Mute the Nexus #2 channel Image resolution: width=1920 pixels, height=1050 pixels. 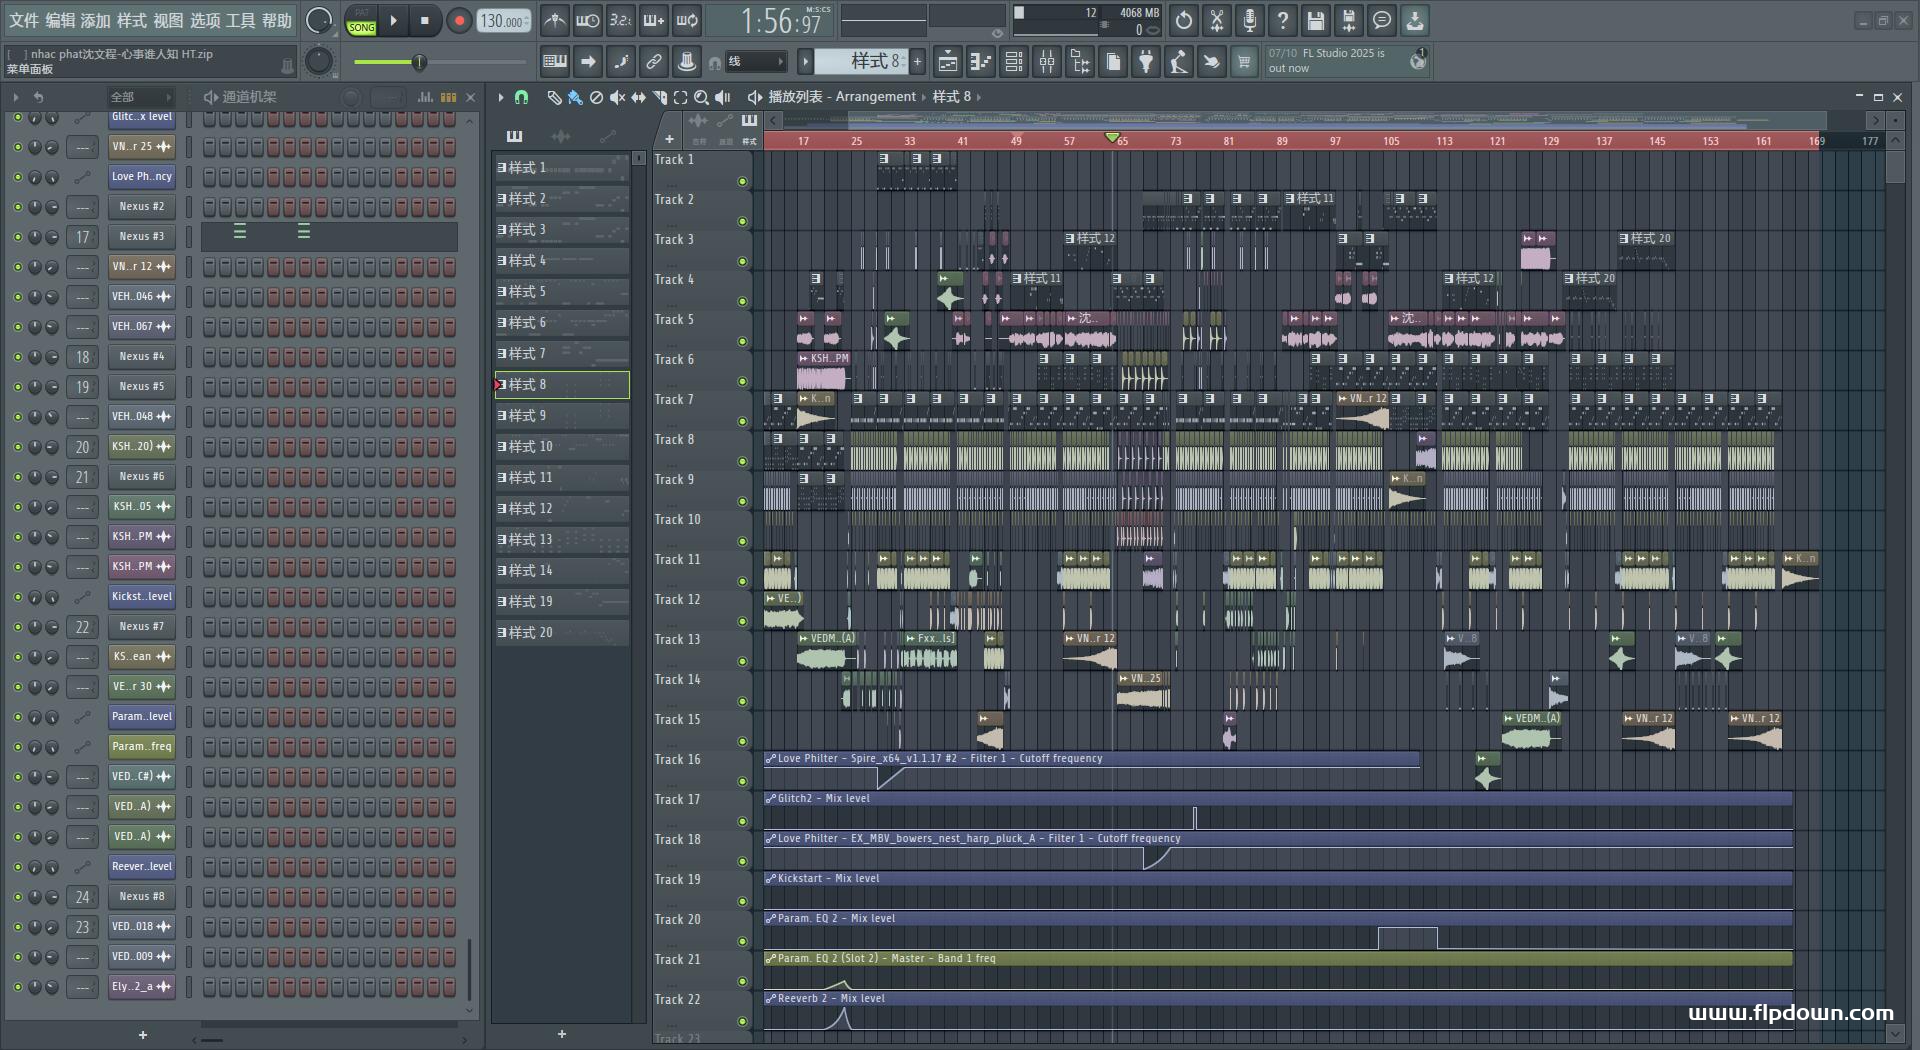(x=17, y=207)
